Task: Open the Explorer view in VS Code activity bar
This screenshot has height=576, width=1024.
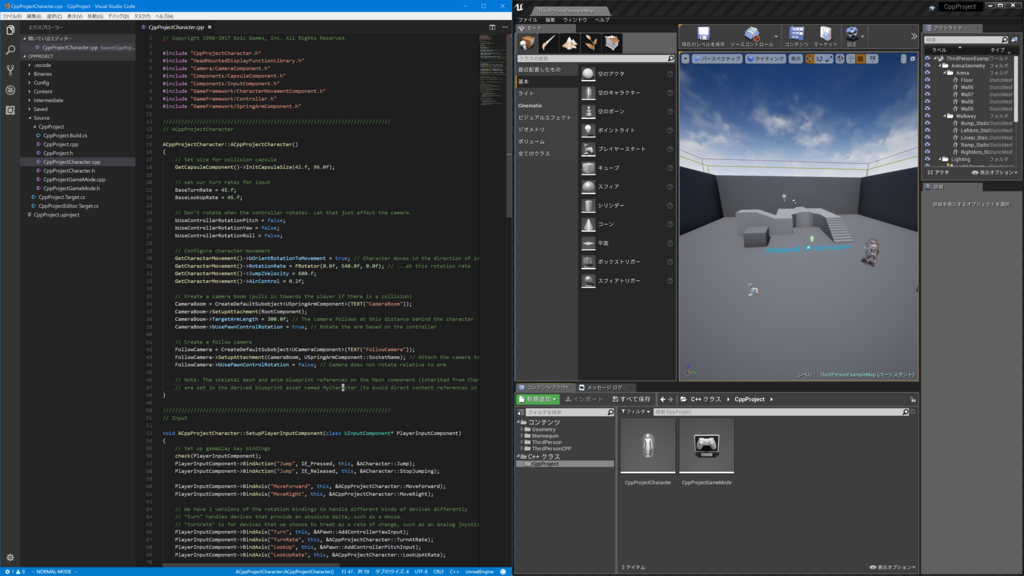Action: (x=10, y=30)
